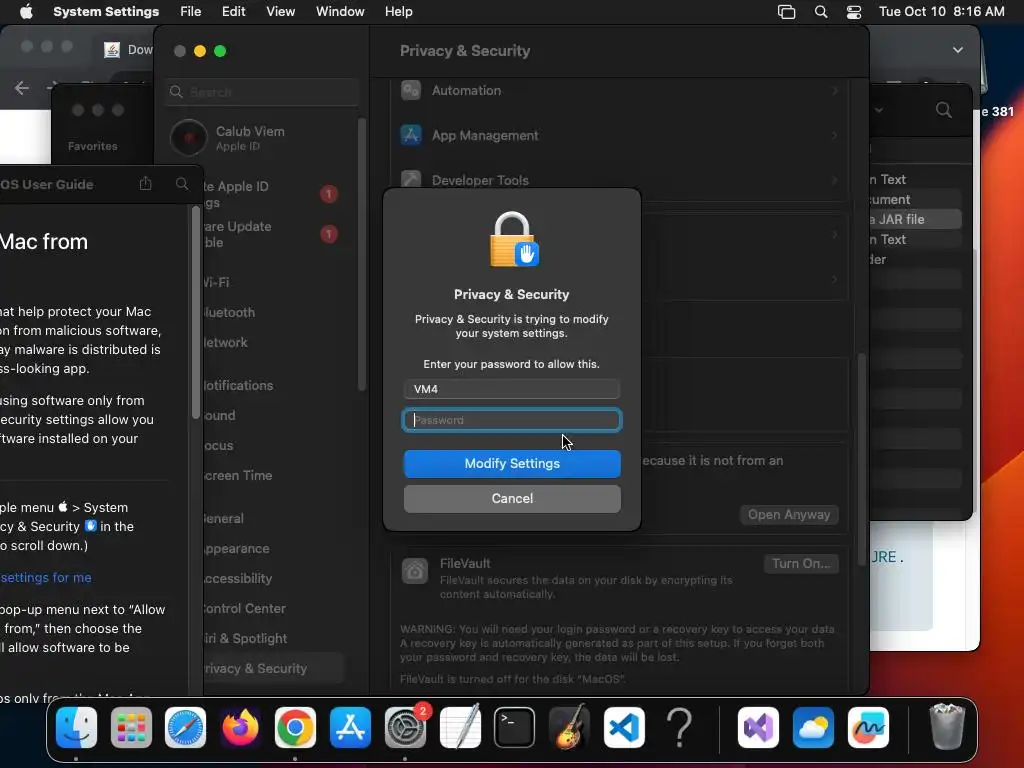Viewport: 1024px width, 768px height.
Task: Launch GarageBand from the Dock
Action: point(569,727)
